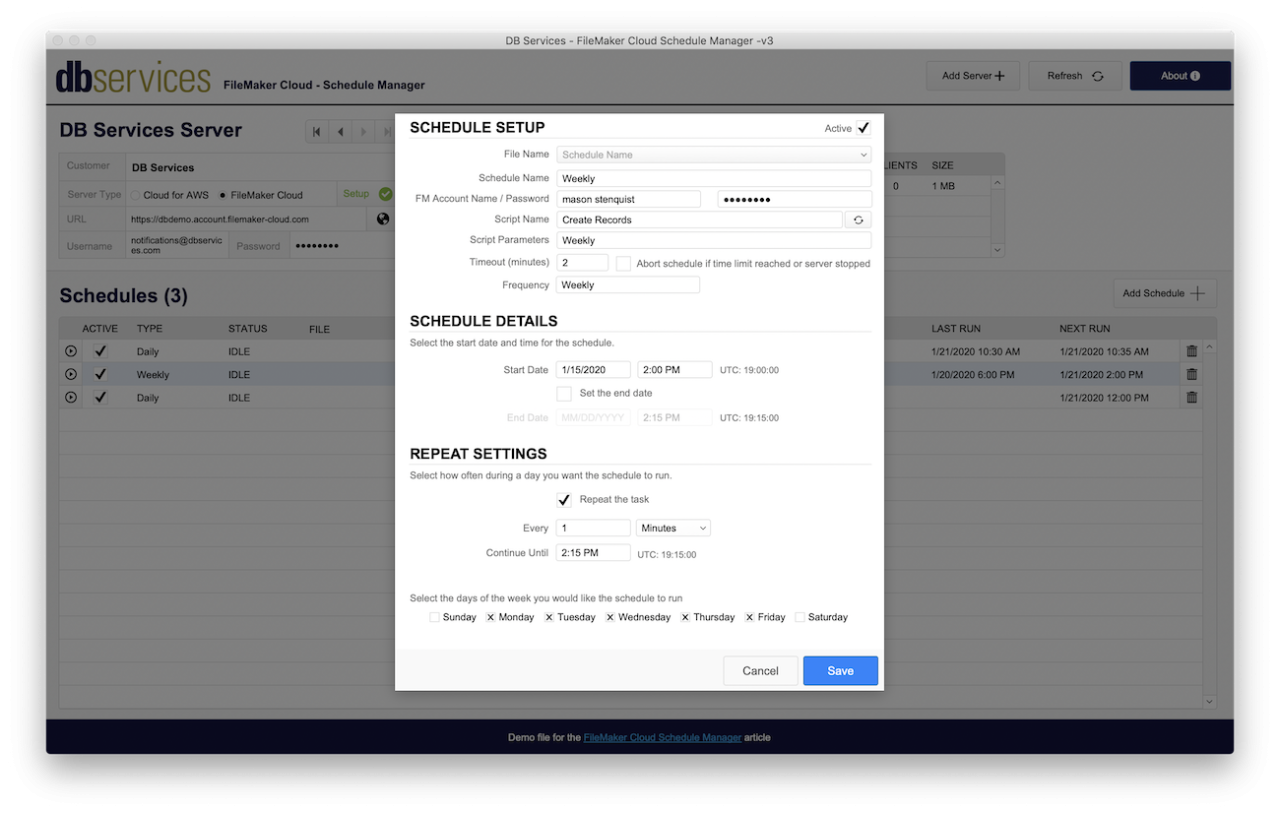Check Set the end date

[x=564, y=393]
